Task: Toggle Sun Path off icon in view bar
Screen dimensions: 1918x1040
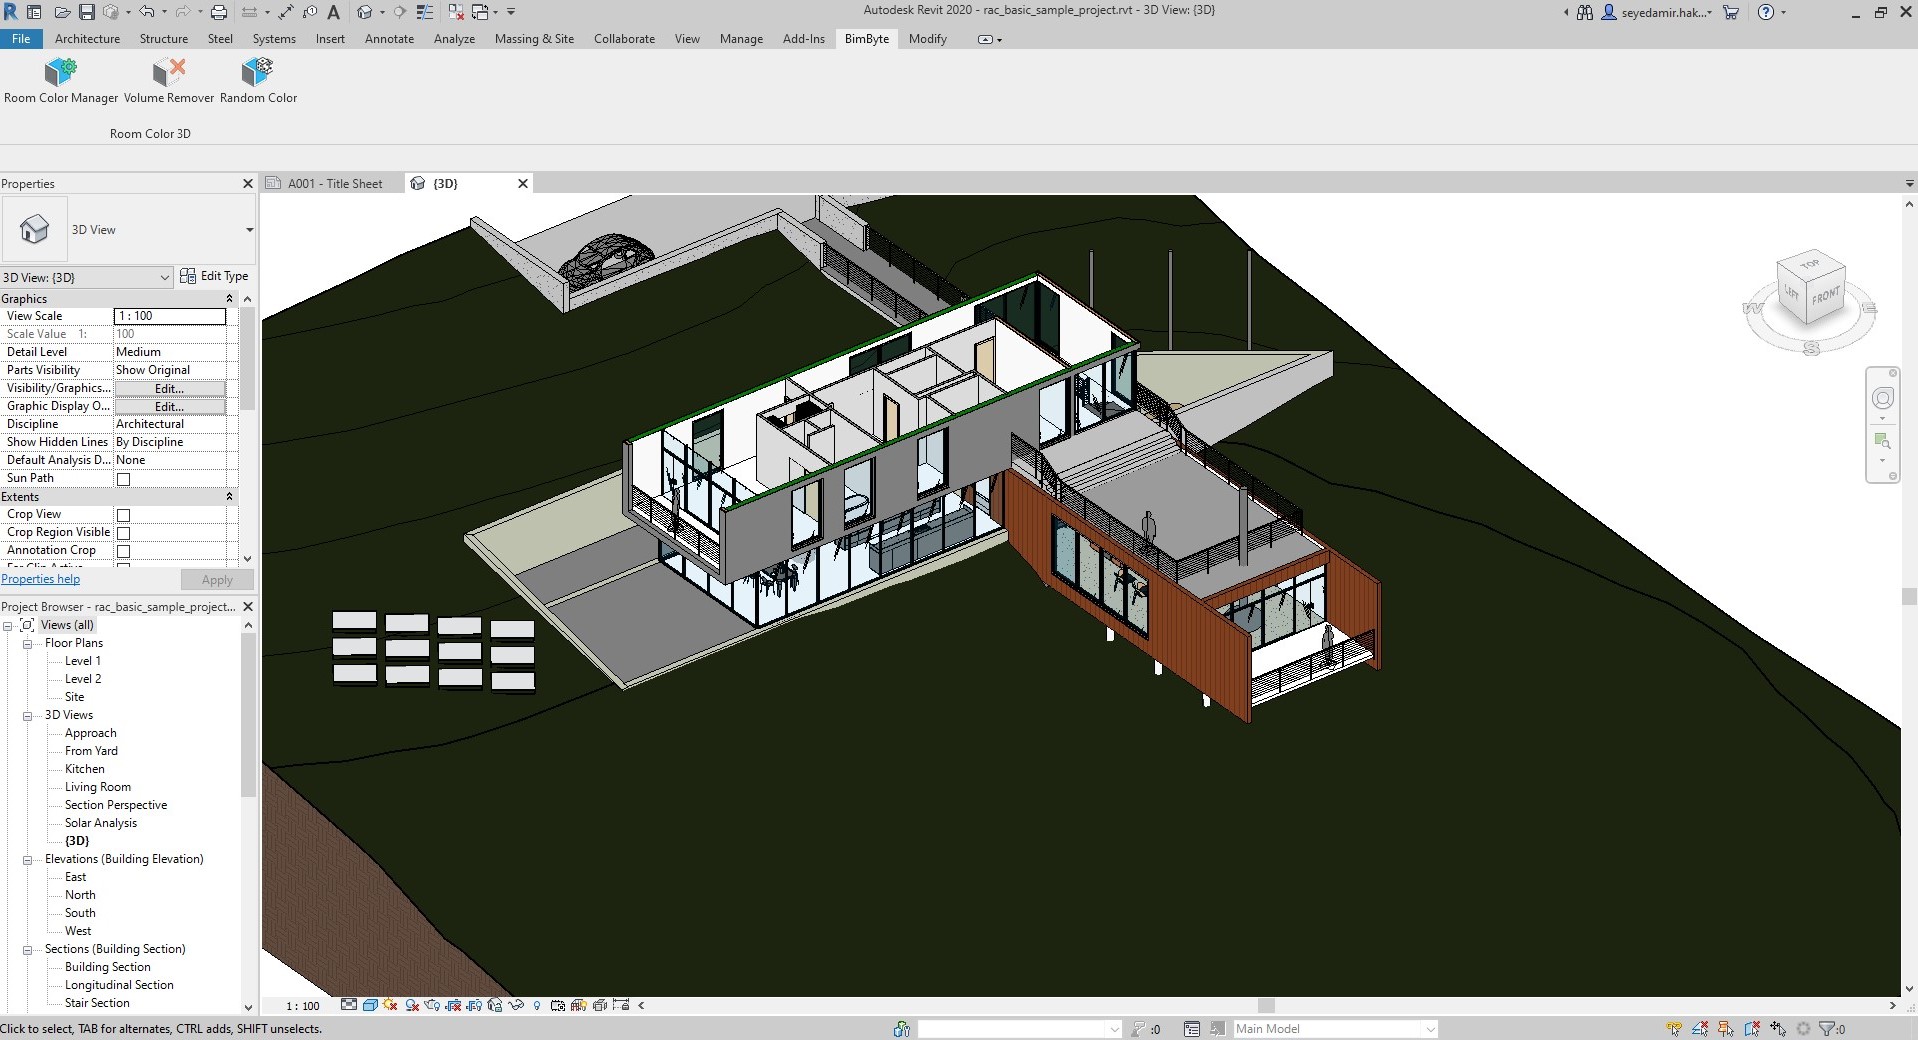Action: coord(390,1005)
